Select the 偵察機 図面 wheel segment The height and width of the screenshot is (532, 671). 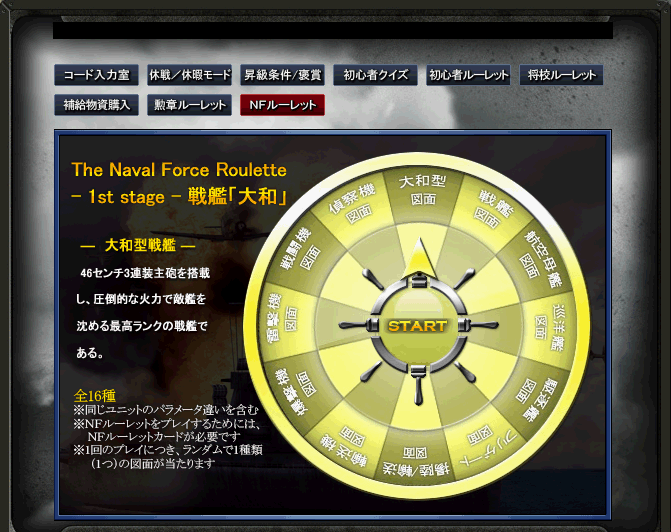(353, 205)
